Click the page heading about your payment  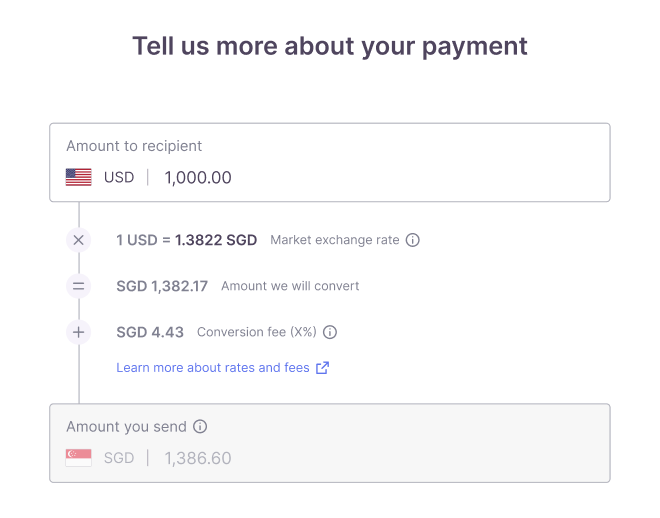coord(330,46)
